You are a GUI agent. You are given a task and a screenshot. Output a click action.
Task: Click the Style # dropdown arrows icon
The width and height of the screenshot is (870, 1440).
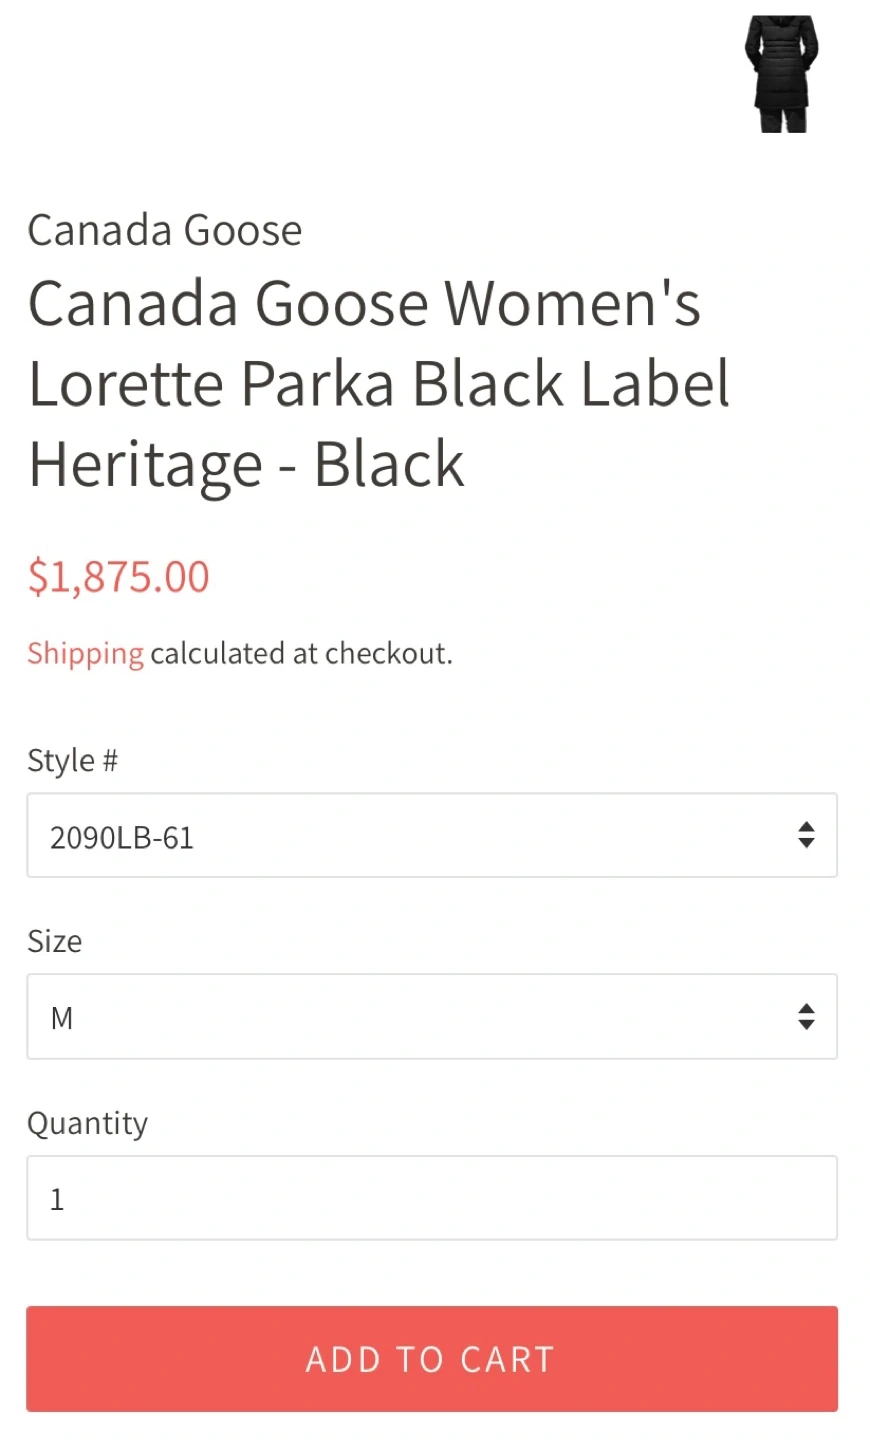806,835
